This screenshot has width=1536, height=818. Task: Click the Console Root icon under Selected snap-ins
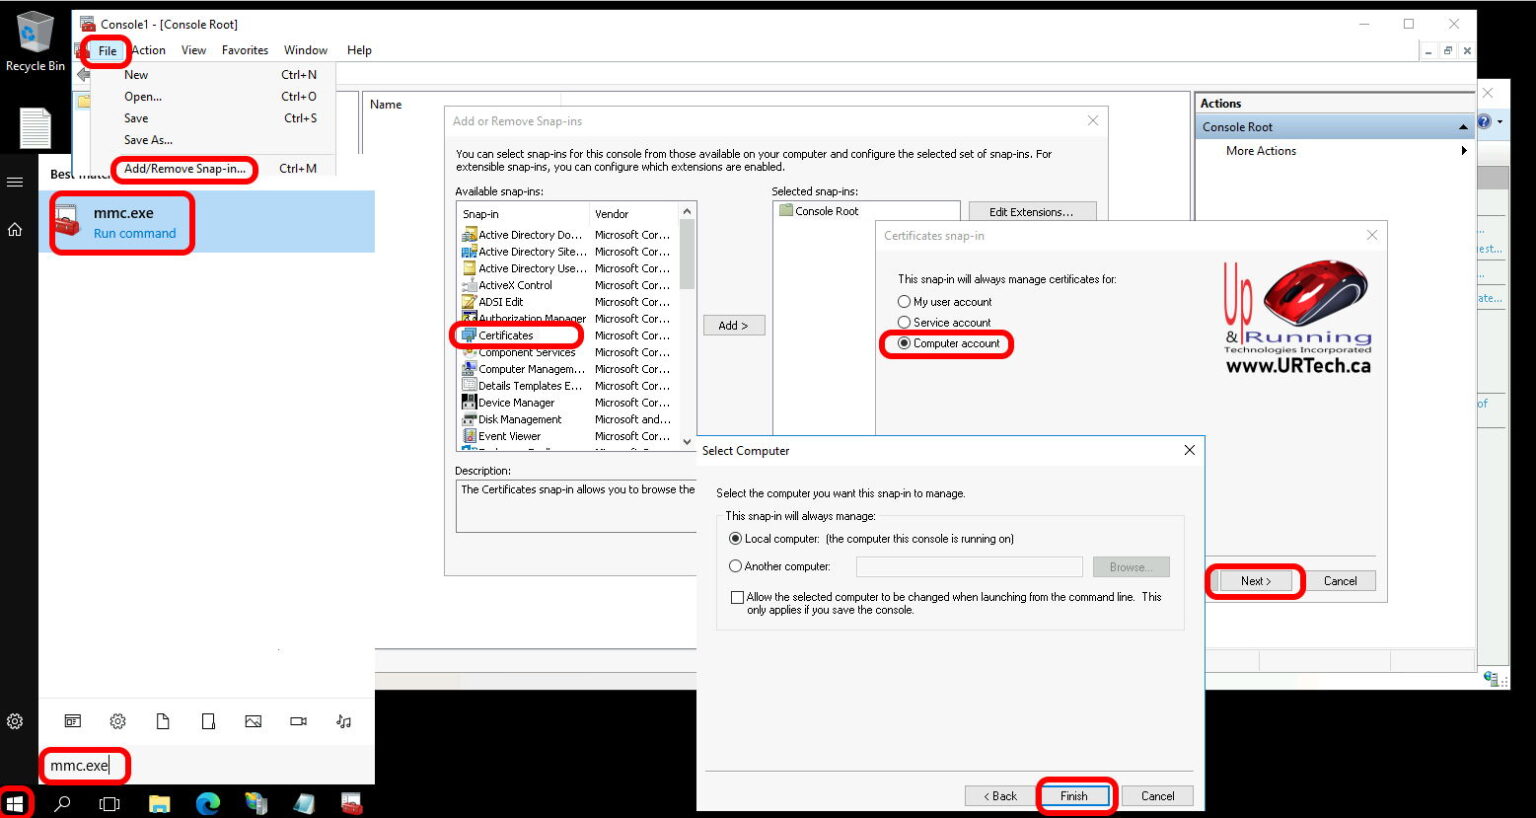pos(787,211)
